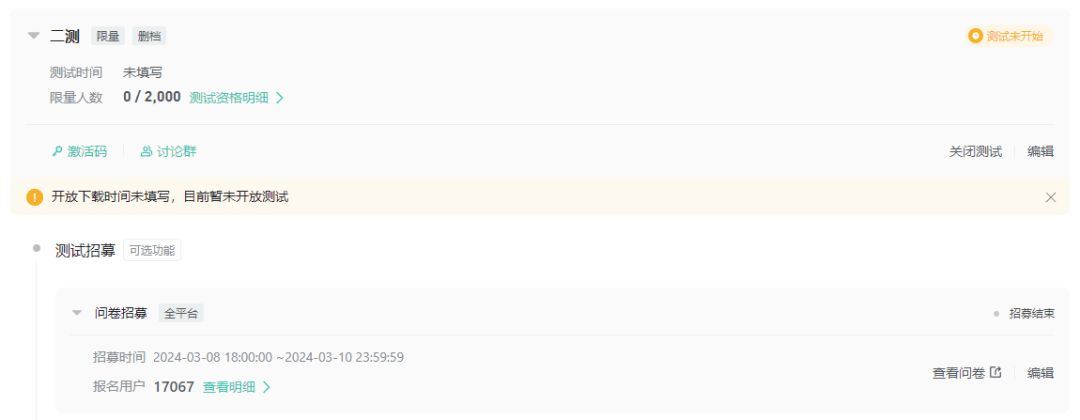Collapse the 问卷招募 panel triangle
This screenshot has width=1080, height=420.
[77, 313]
